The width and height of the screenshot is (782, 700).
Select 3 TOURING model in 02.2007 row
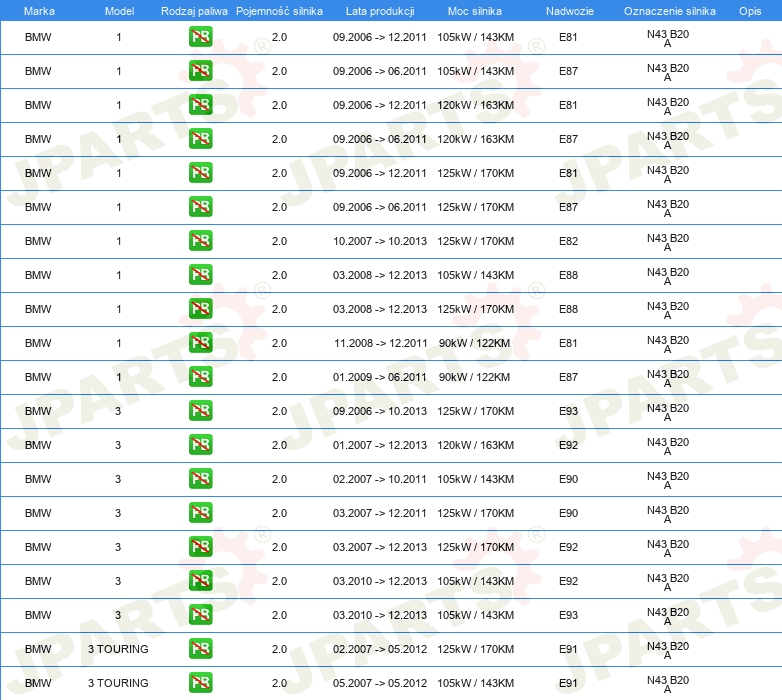118,649
